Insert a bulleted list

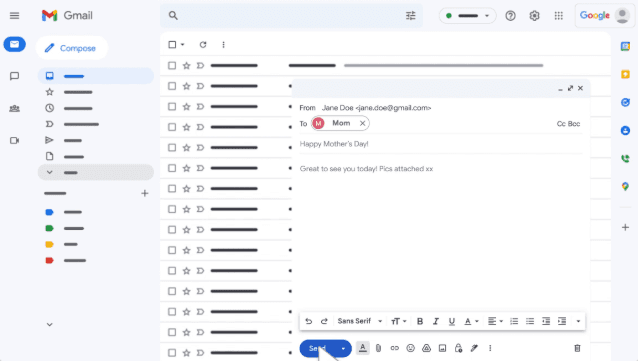pyautogui.click(x=530, y=321)
